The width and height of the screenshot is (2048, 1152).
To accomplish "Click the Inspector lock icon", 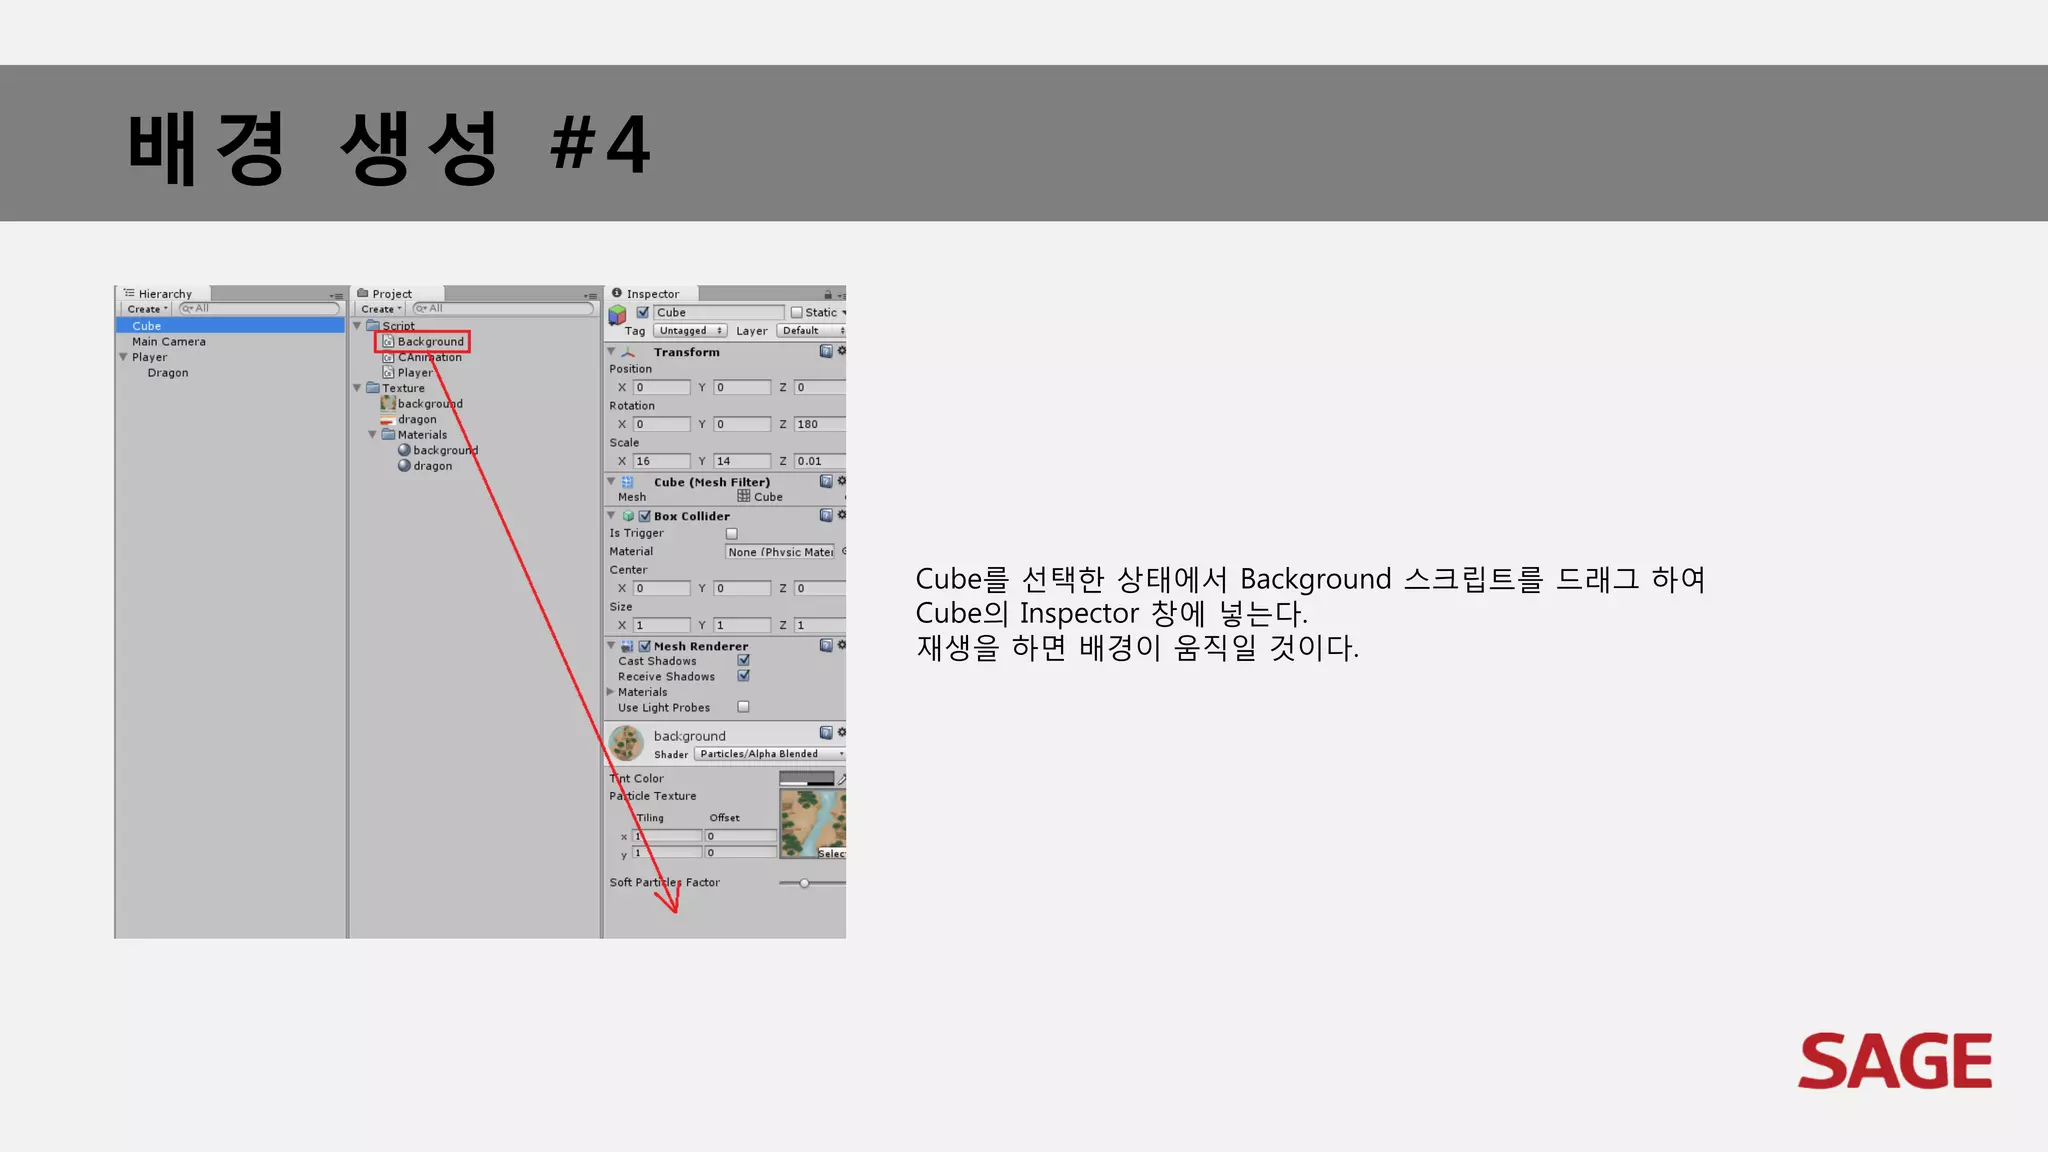I will [x=828, y=294].
